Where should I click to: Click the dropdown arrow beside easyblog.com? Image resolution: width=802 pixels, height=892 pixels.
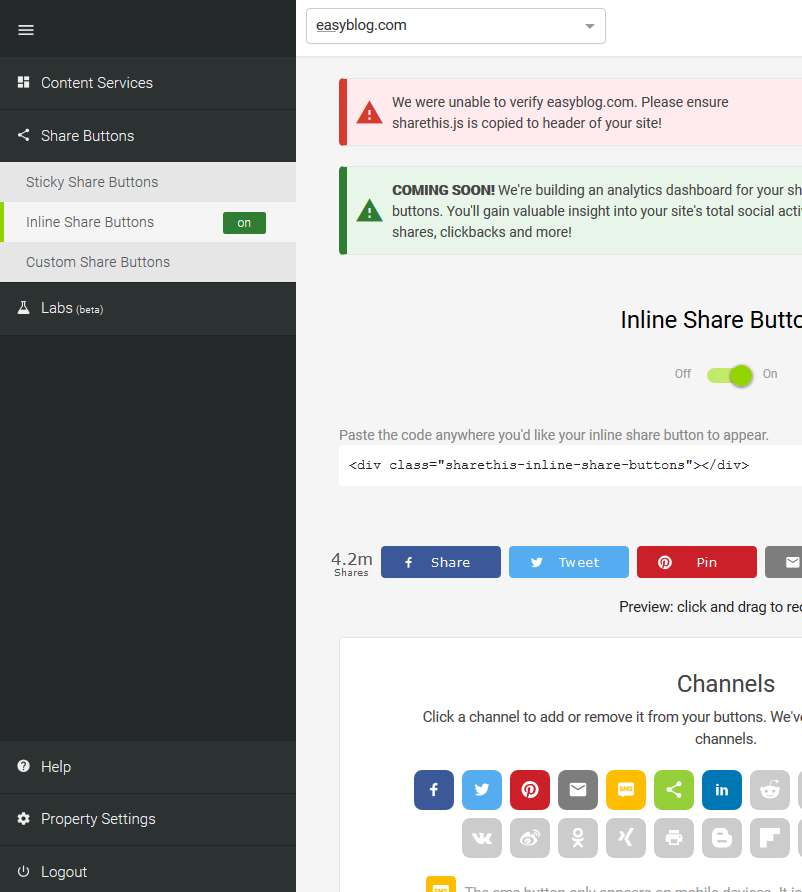[590, 26]
